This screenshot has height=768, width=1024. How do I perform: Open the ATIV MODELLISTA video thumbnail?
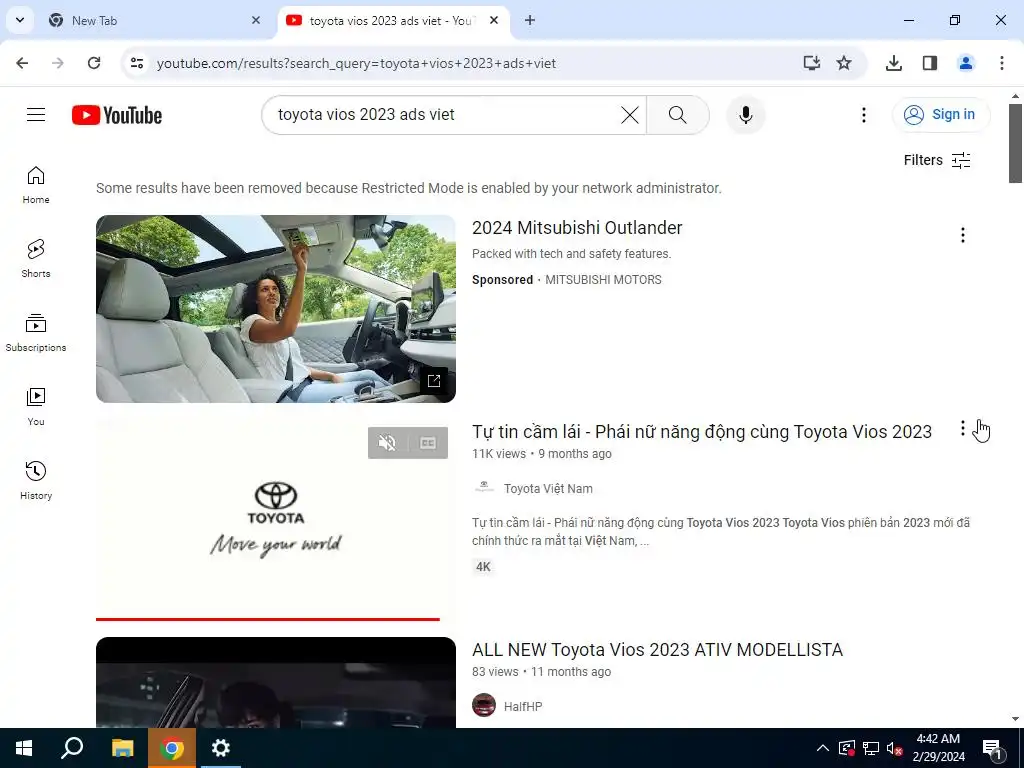click(276, 682)
